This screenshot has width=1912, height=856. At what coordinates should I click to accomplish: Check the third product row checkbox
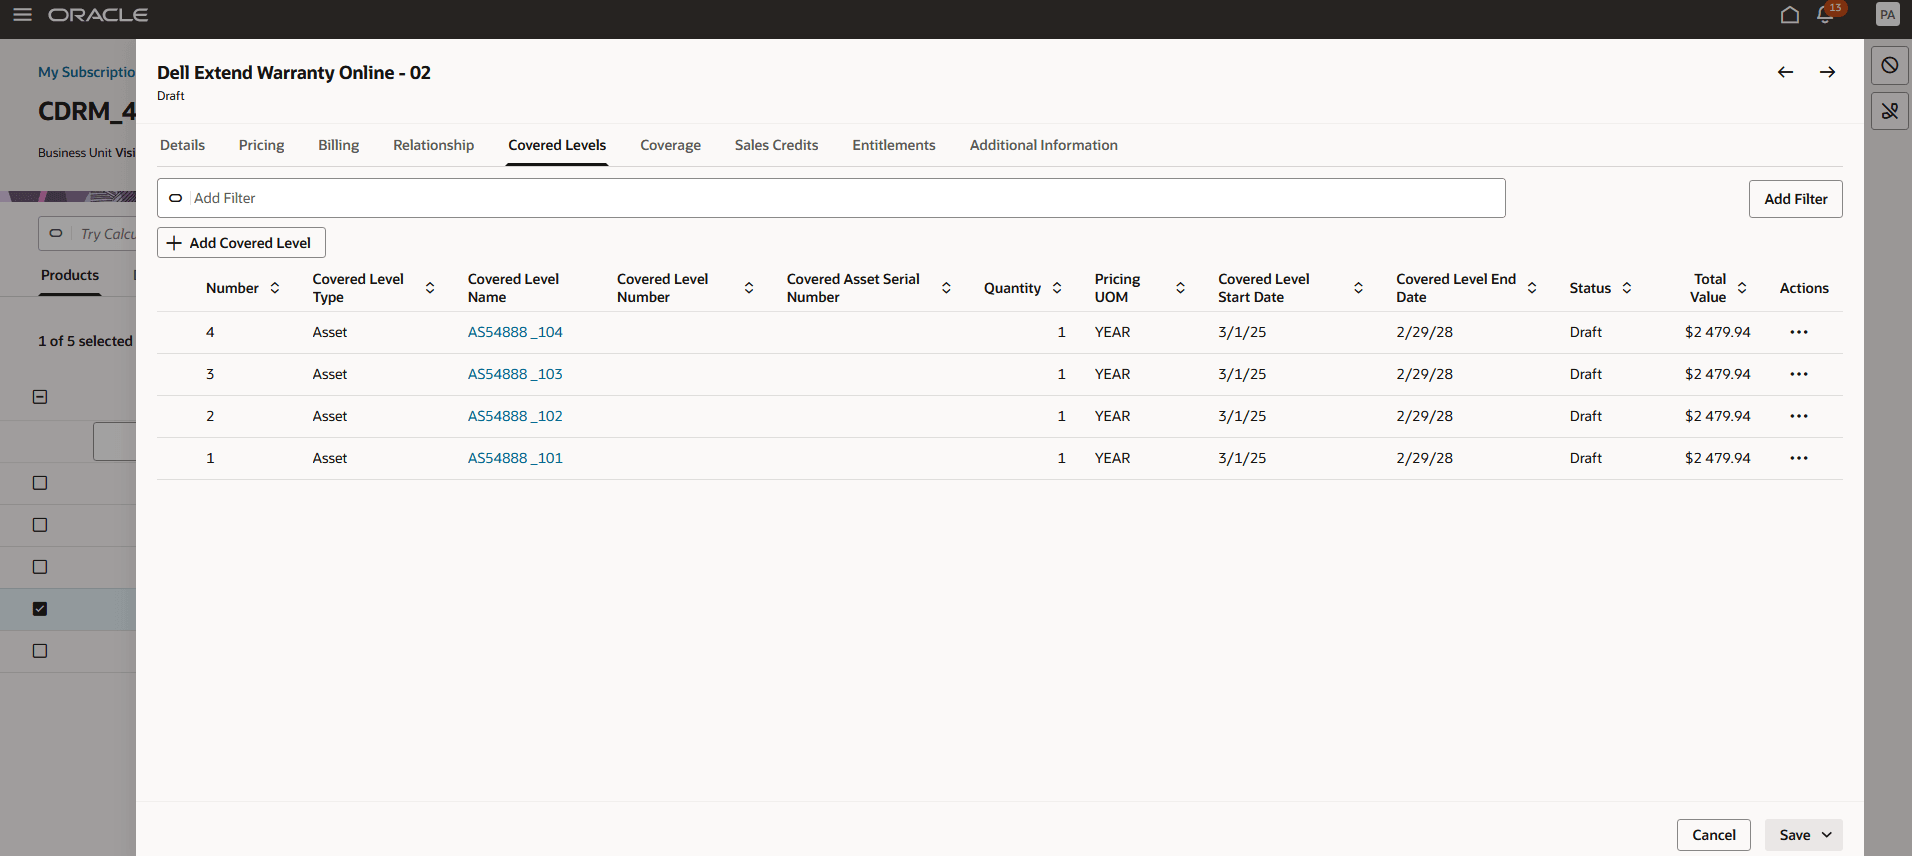click(x=40, y=567)
